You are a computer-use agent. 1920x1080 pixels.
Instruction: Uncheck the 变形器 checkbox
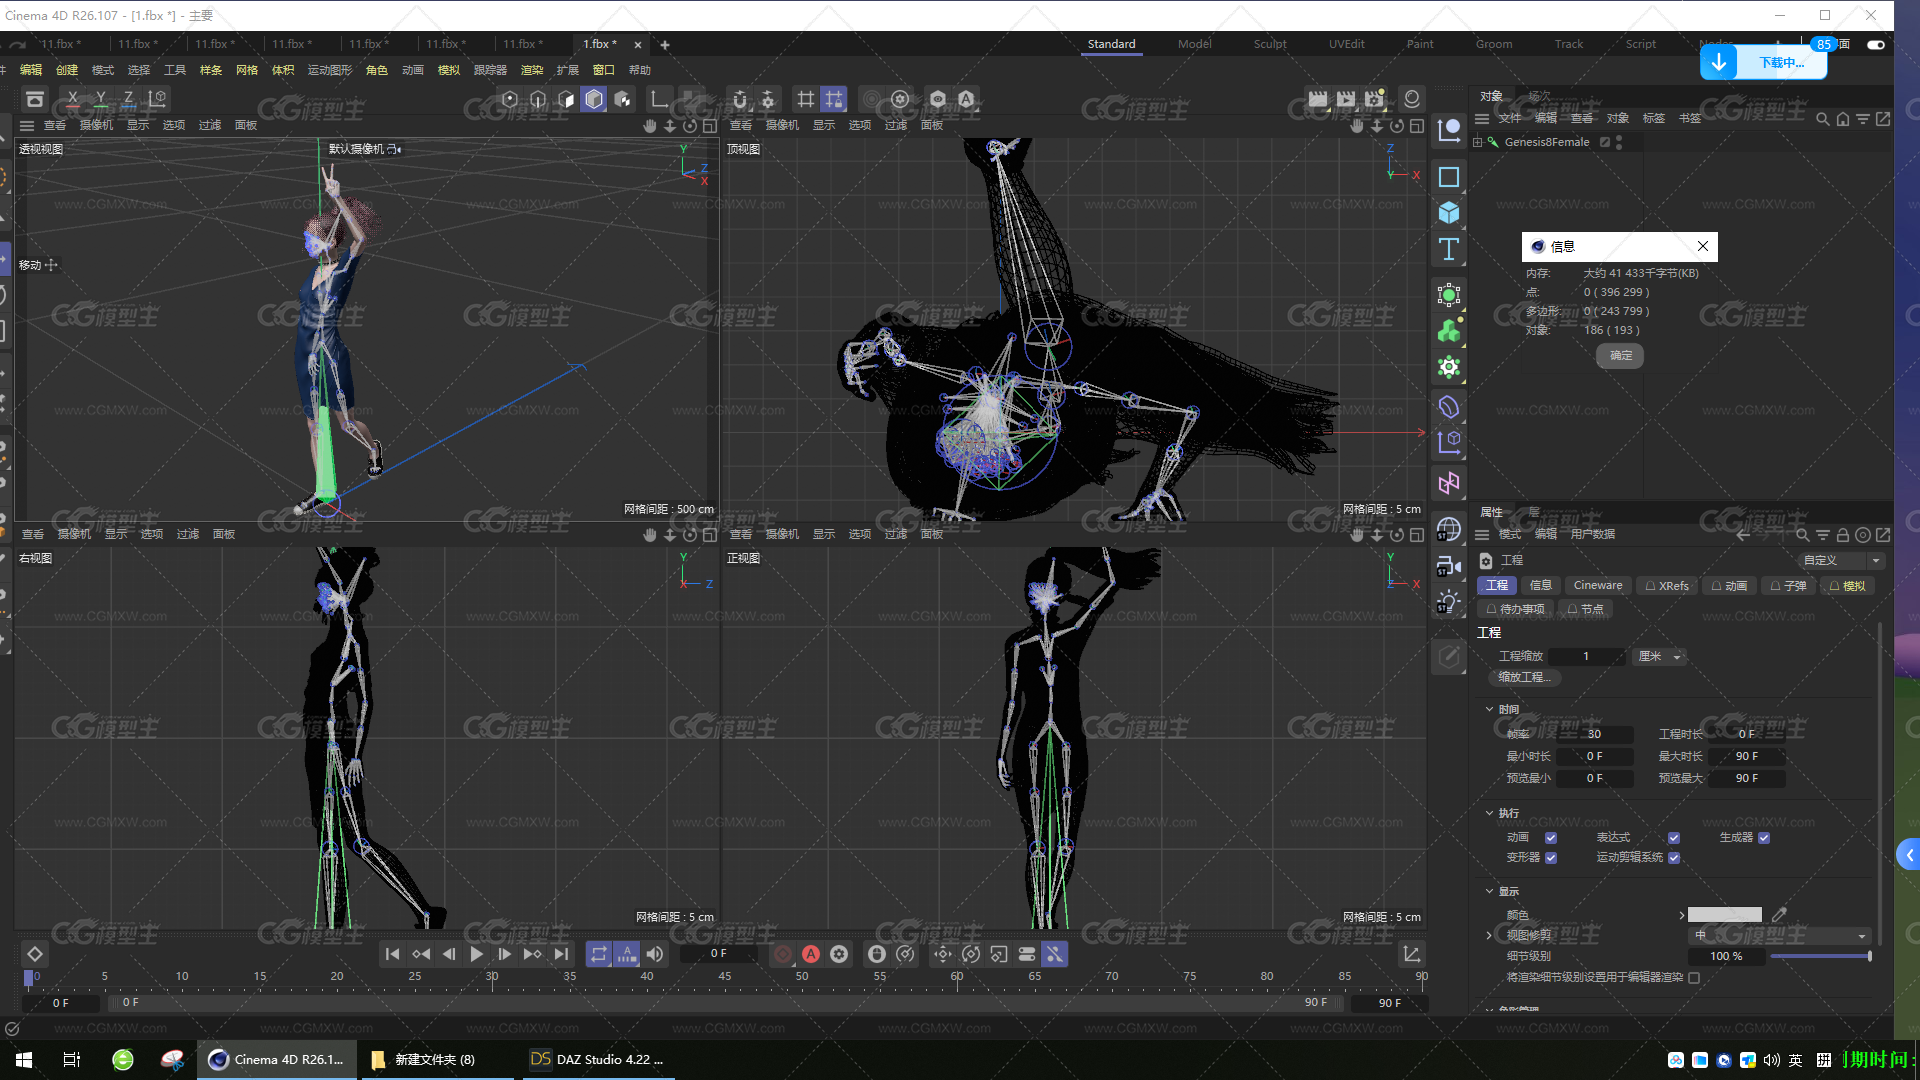pyautogui.click(x=1551, y=858)
